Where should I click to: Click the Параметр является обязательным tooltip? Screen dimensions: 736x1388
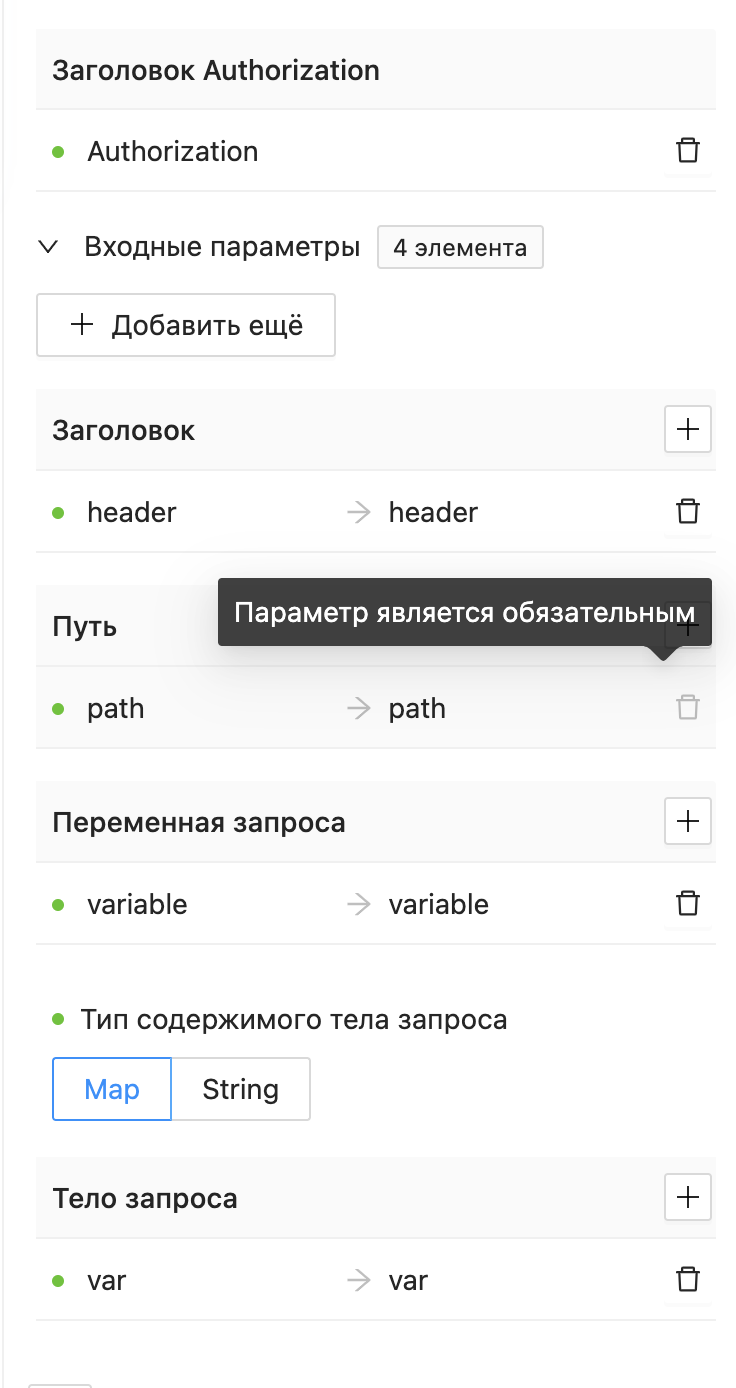(x=464, y=611)
